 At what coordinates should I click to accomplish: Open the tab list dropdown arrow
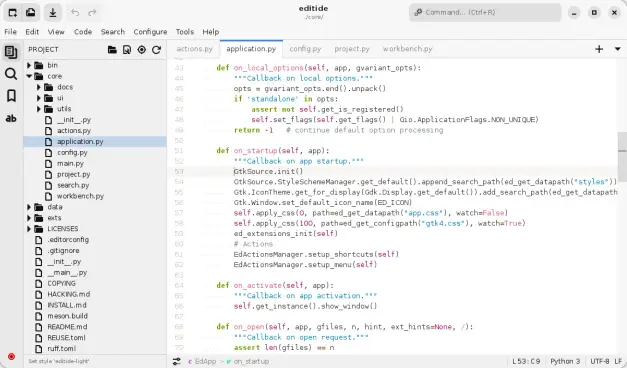click(x=617, y=49)
